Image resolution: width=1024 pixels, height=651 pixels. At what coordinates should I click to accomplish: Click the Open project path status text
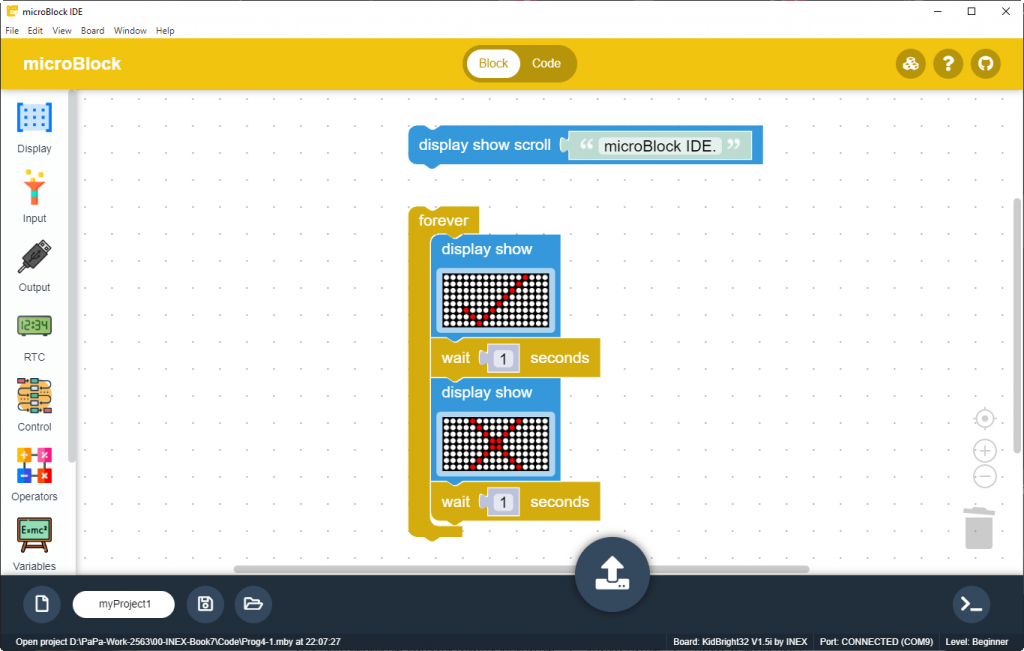[x=178, y=642]
